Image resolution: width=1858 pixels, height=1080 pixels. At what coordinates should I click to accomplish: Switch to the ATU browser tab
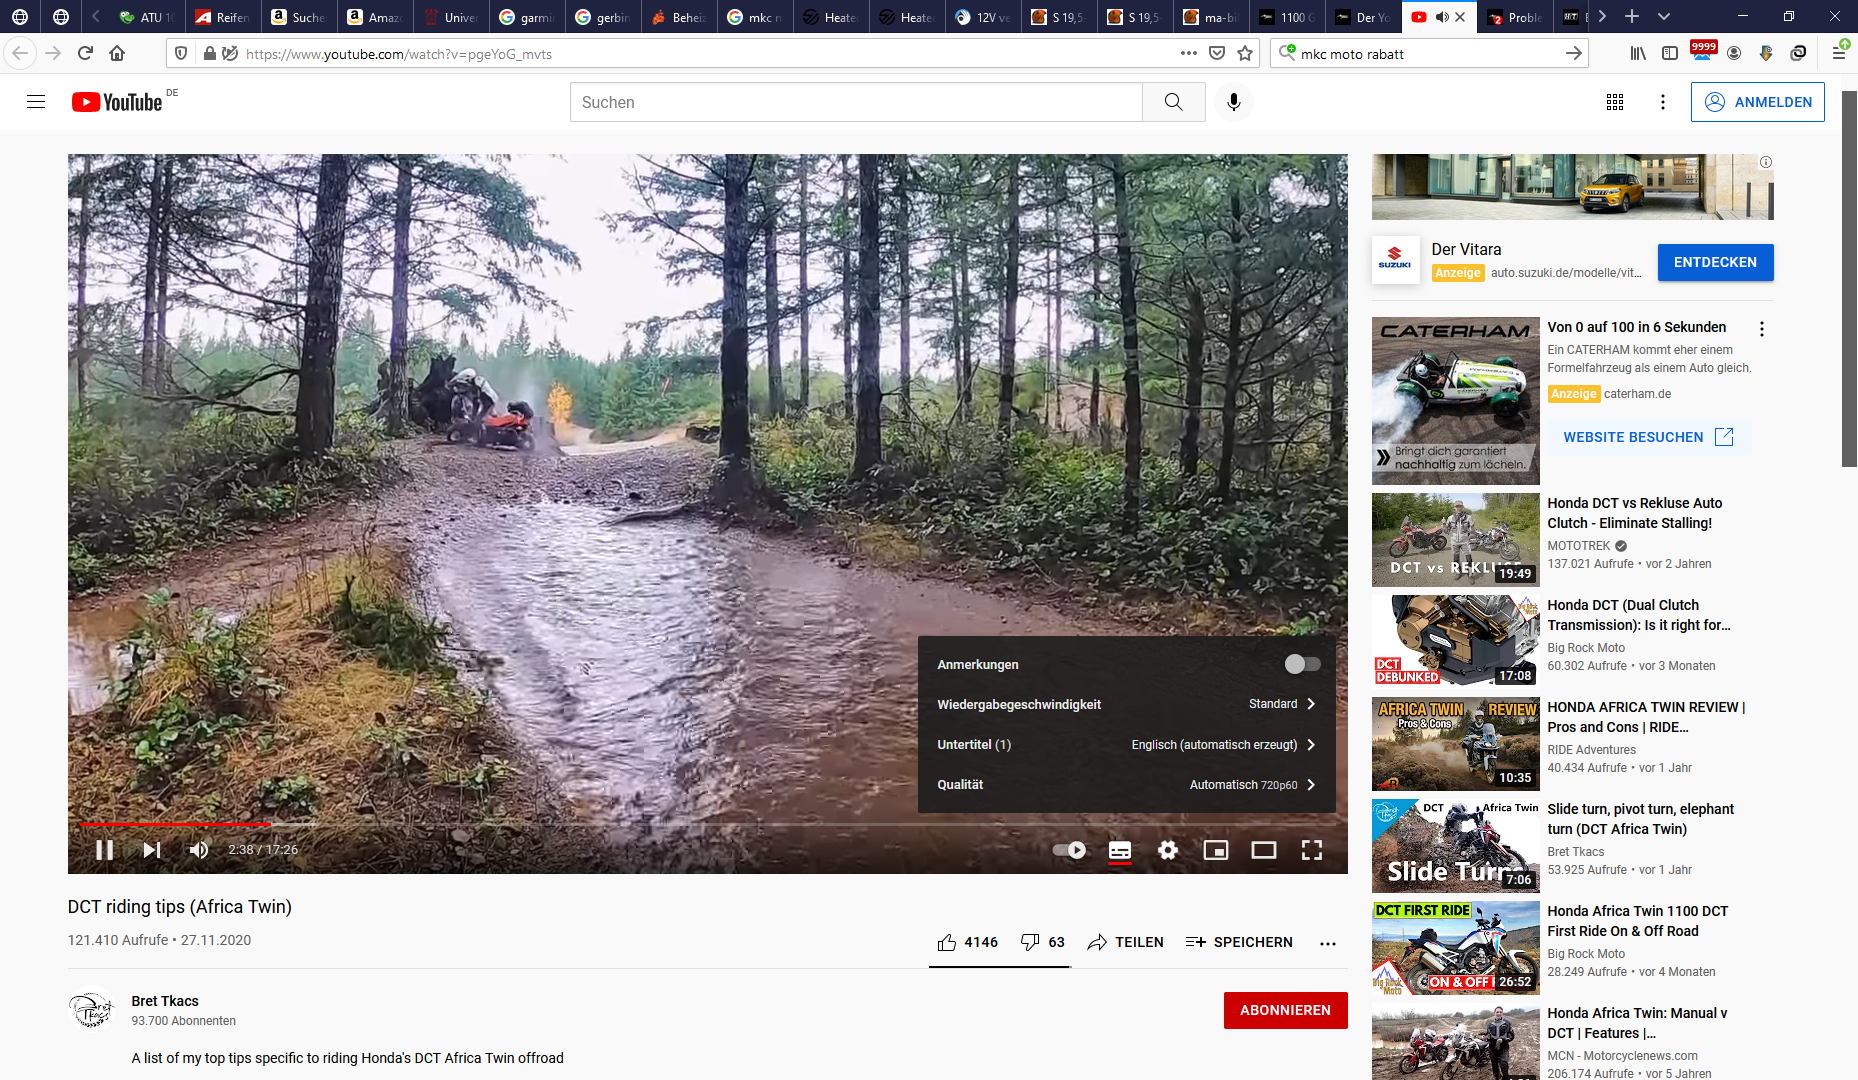coord(146,17)
